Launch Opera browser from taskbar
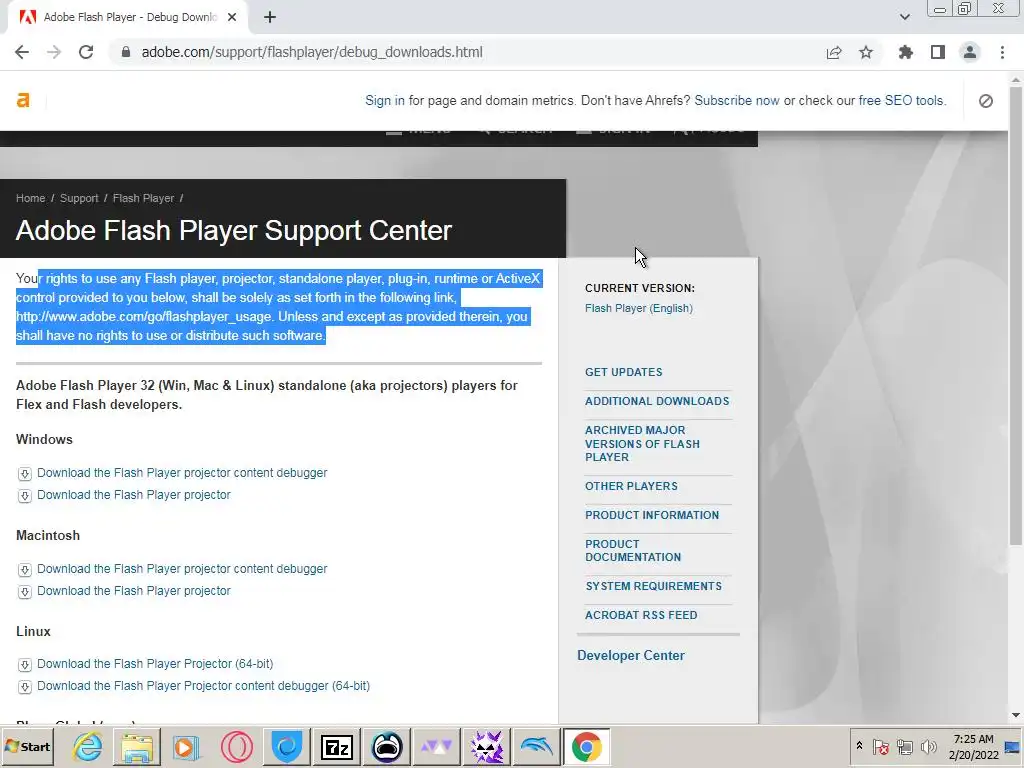The height and width of the screenshot is (768, 1024). [x=236, y=746]
